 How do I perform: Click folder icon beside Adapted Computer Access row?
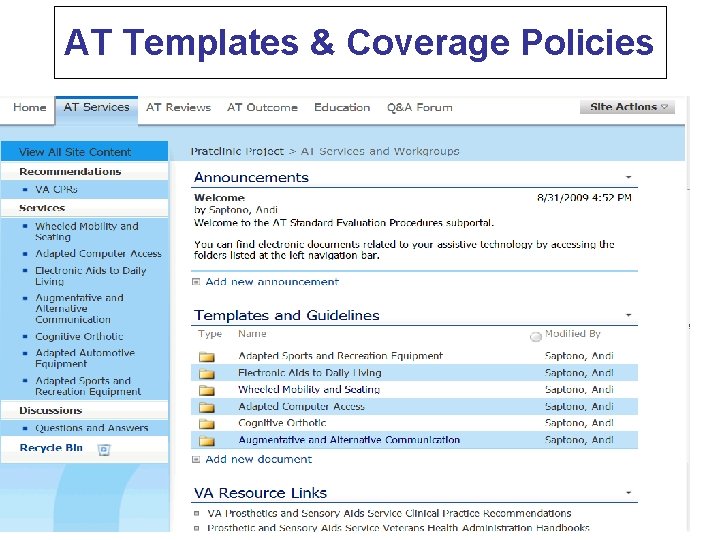(x=207, y=407)
